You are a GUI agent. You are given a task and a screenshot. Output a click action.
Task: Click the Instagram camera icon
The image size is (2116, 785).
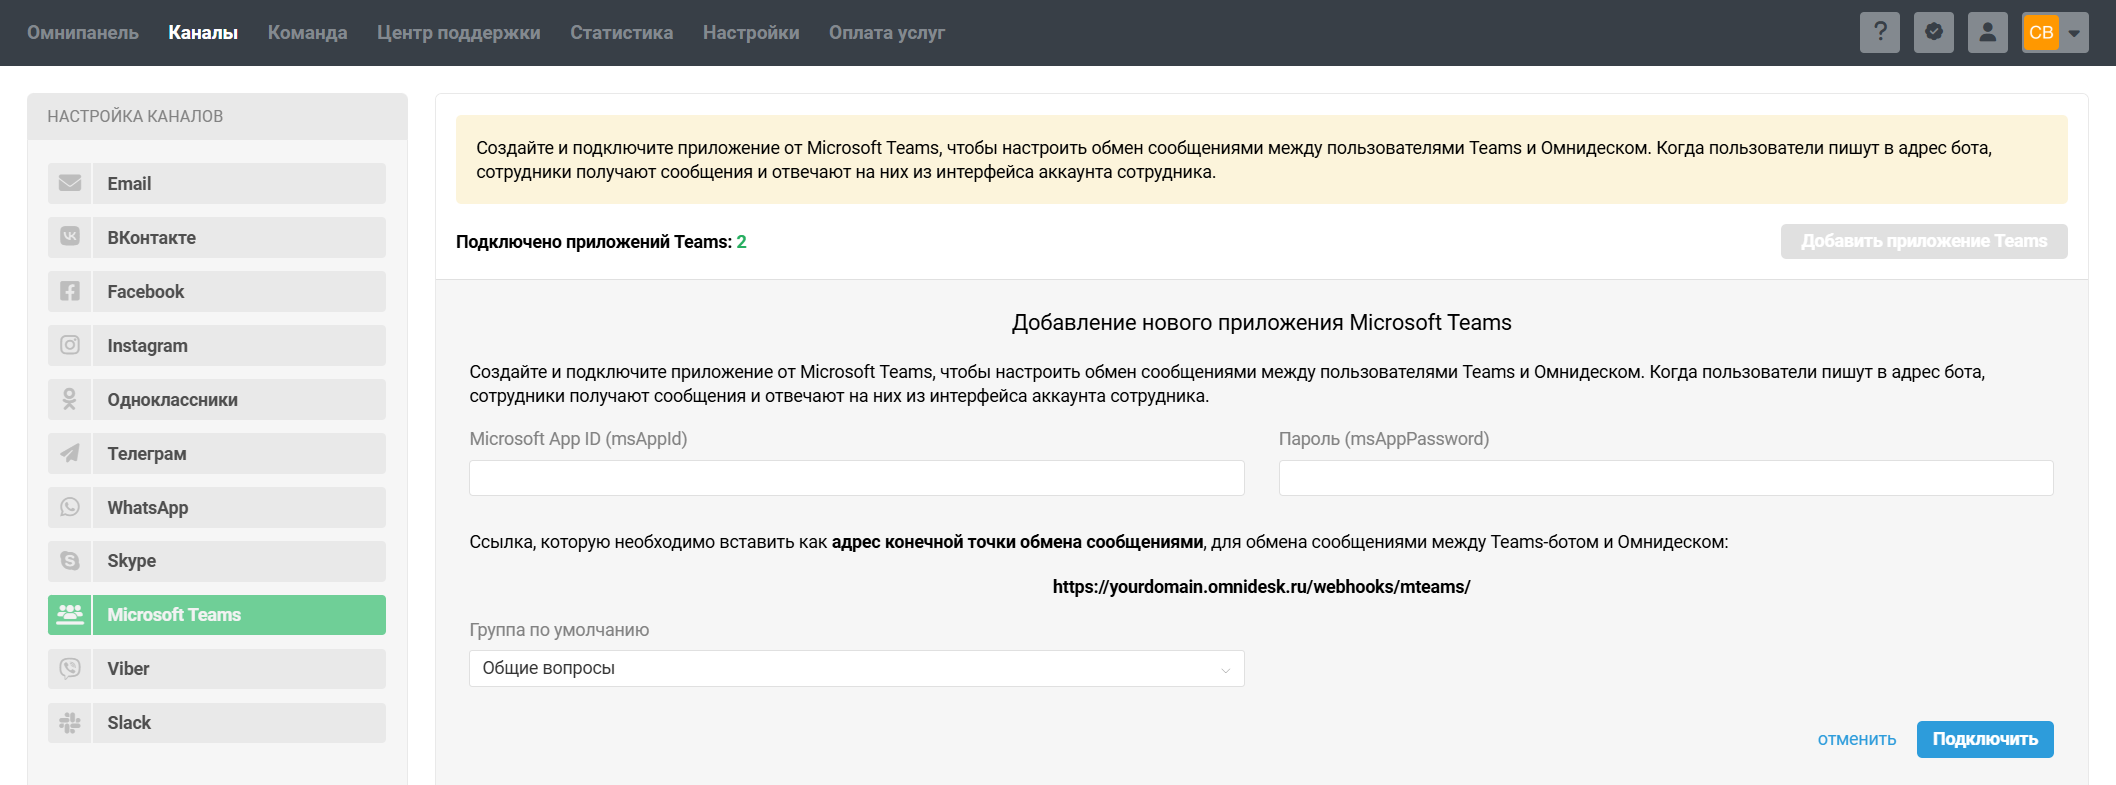pos(70,345)
